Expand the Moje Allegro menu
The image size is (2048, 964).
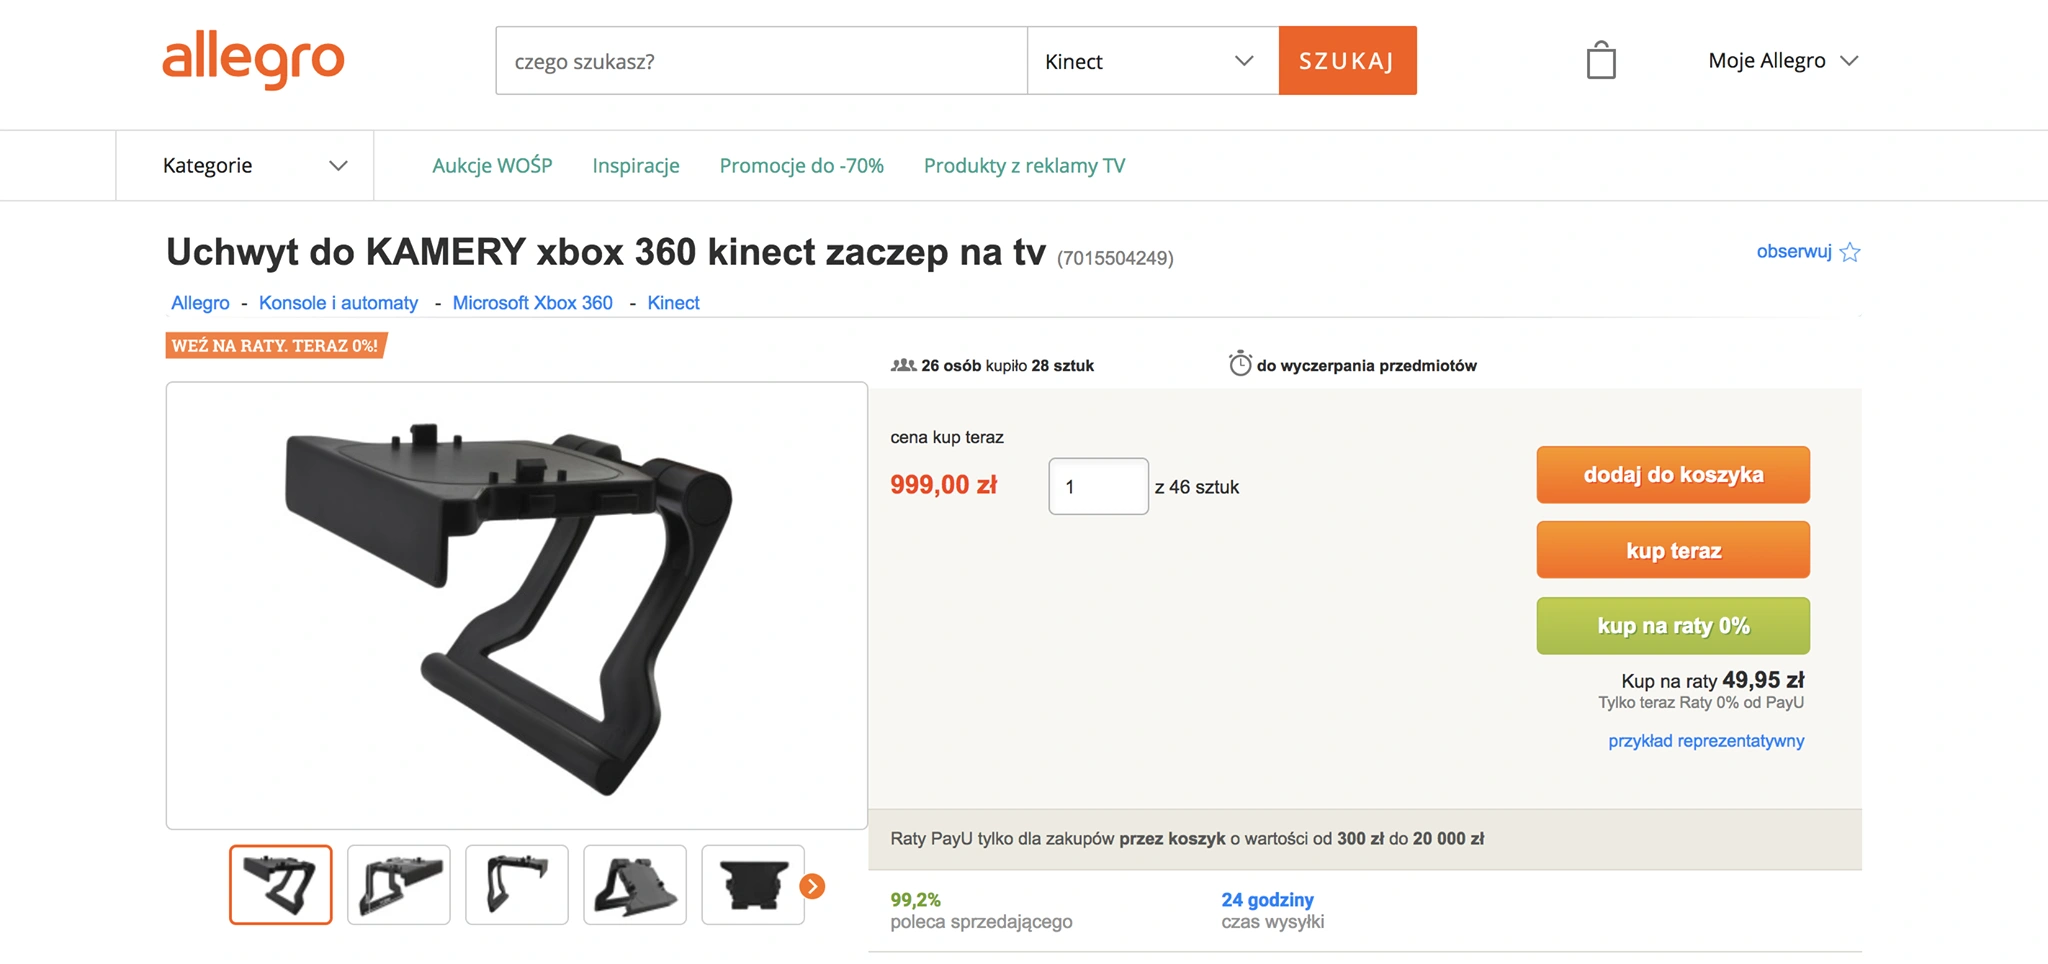click(1783, 60)
